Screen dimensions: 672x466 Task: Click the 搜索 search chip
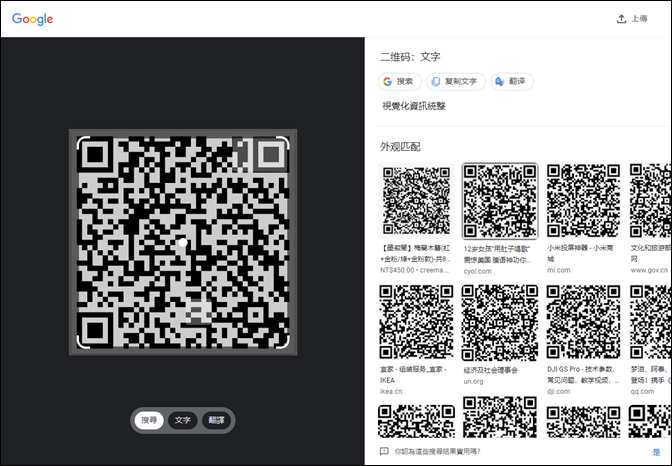click(399, 81)
